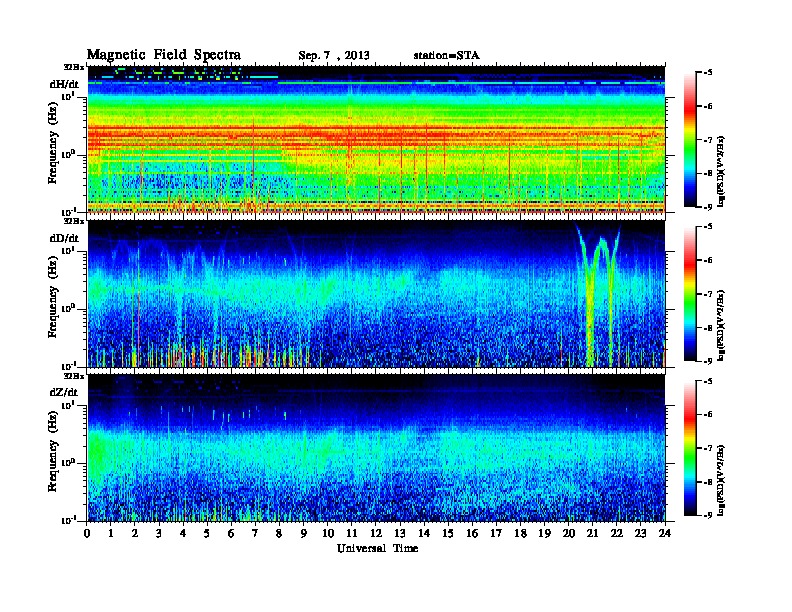
Task: Select the dD/dt panel color scale bar
Action: pyautogui.click(x=690, y=293)
